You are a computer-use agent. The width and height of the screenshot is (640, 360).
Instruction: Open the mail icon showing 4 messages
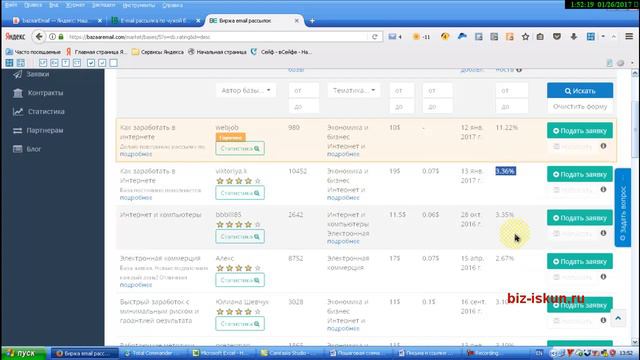[x=395, y=37]
